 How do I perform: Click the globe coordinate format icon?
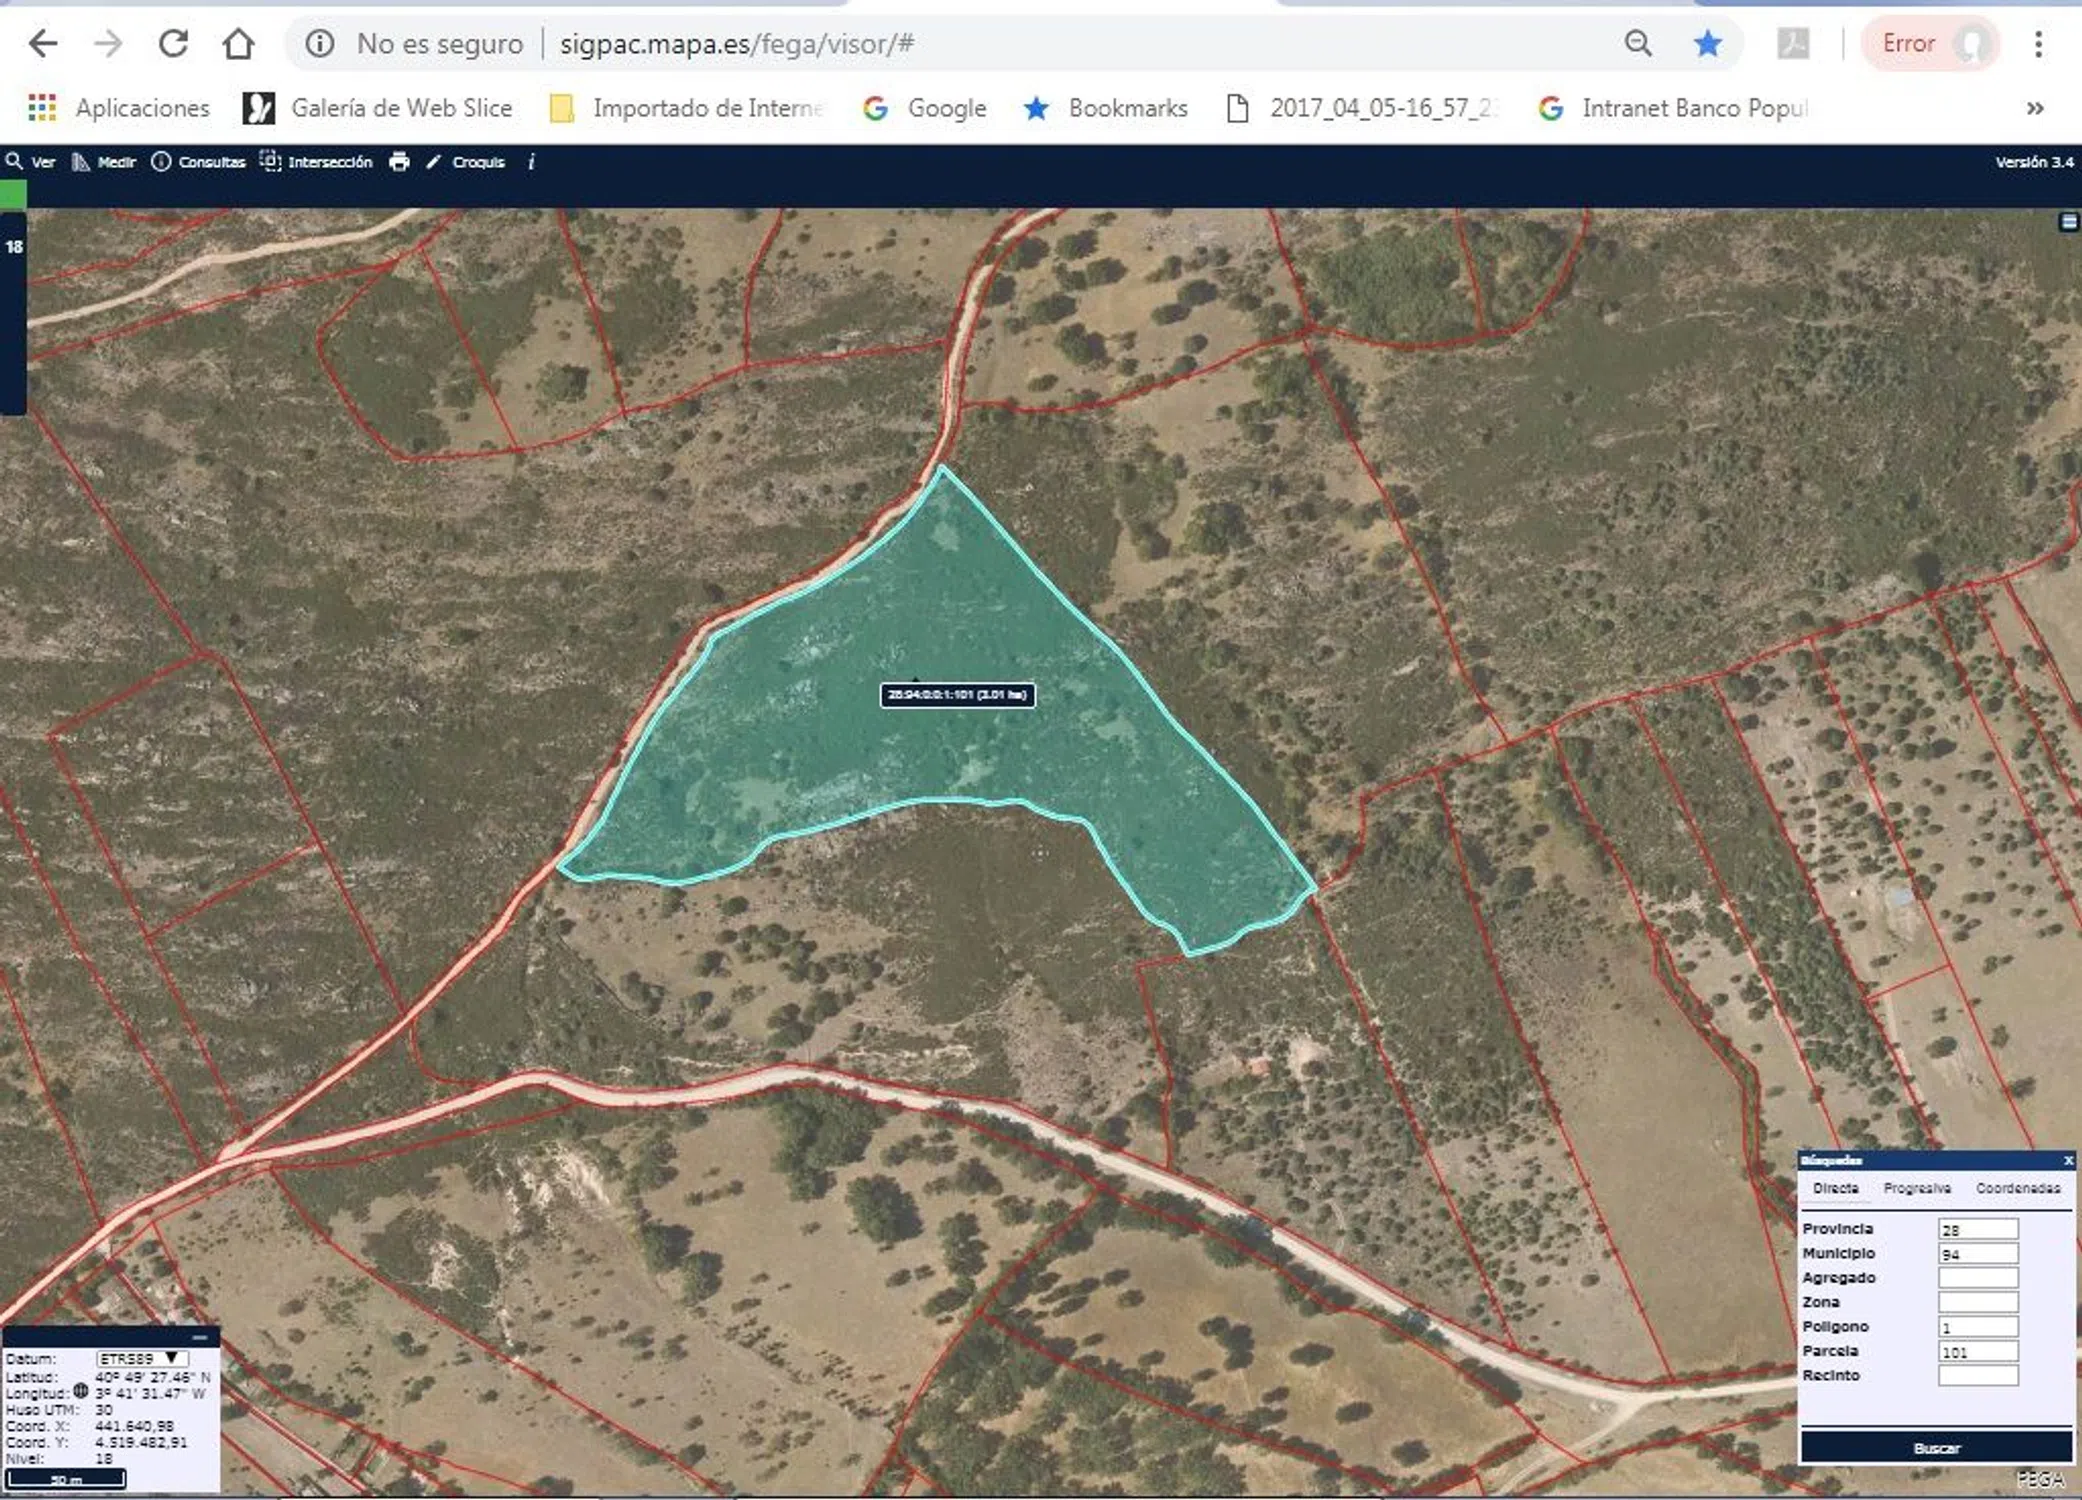click(81, 1391)
